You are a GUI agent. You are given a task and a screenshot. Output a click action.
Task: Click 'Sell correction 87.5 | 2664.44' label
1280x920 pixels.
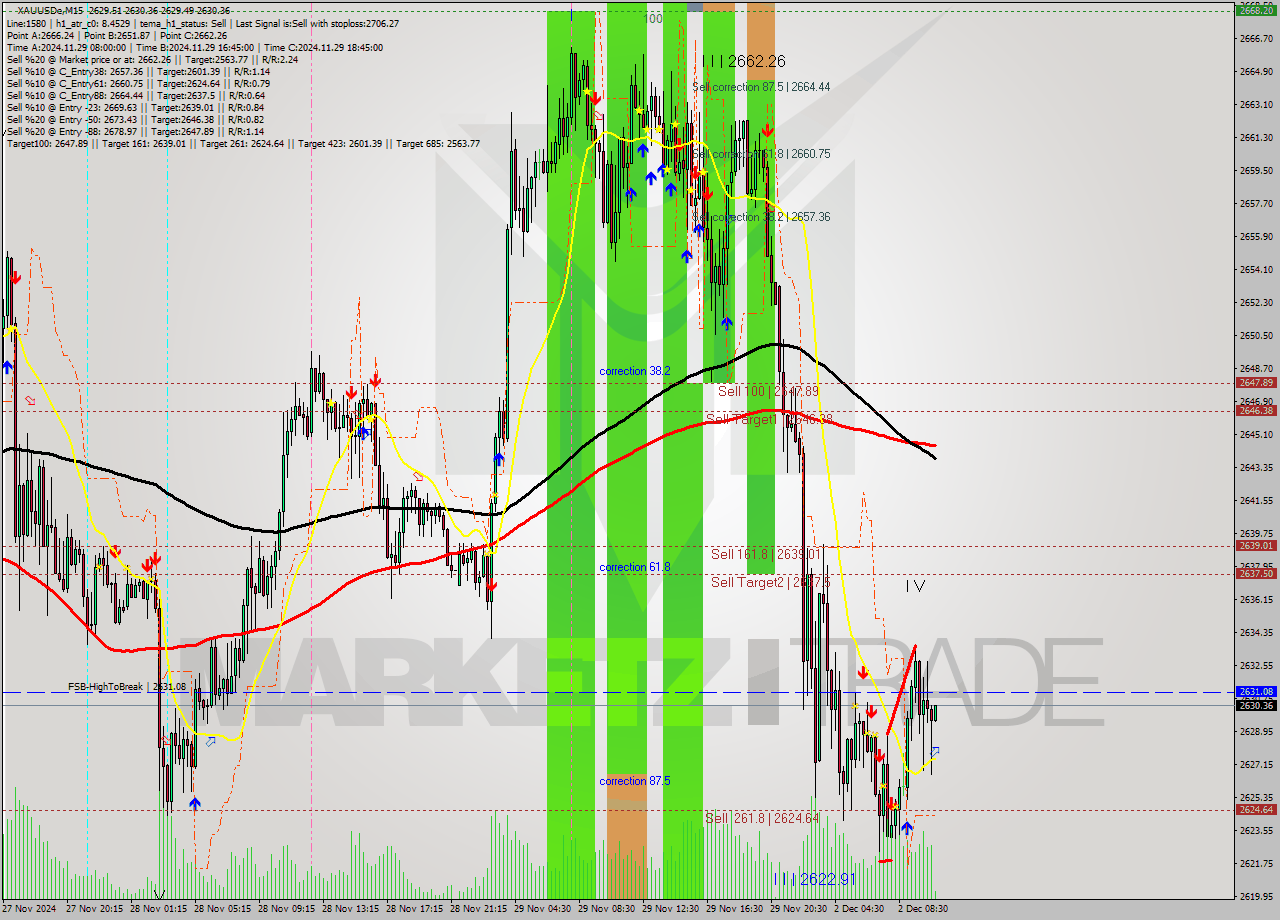[x=761, y=87]
